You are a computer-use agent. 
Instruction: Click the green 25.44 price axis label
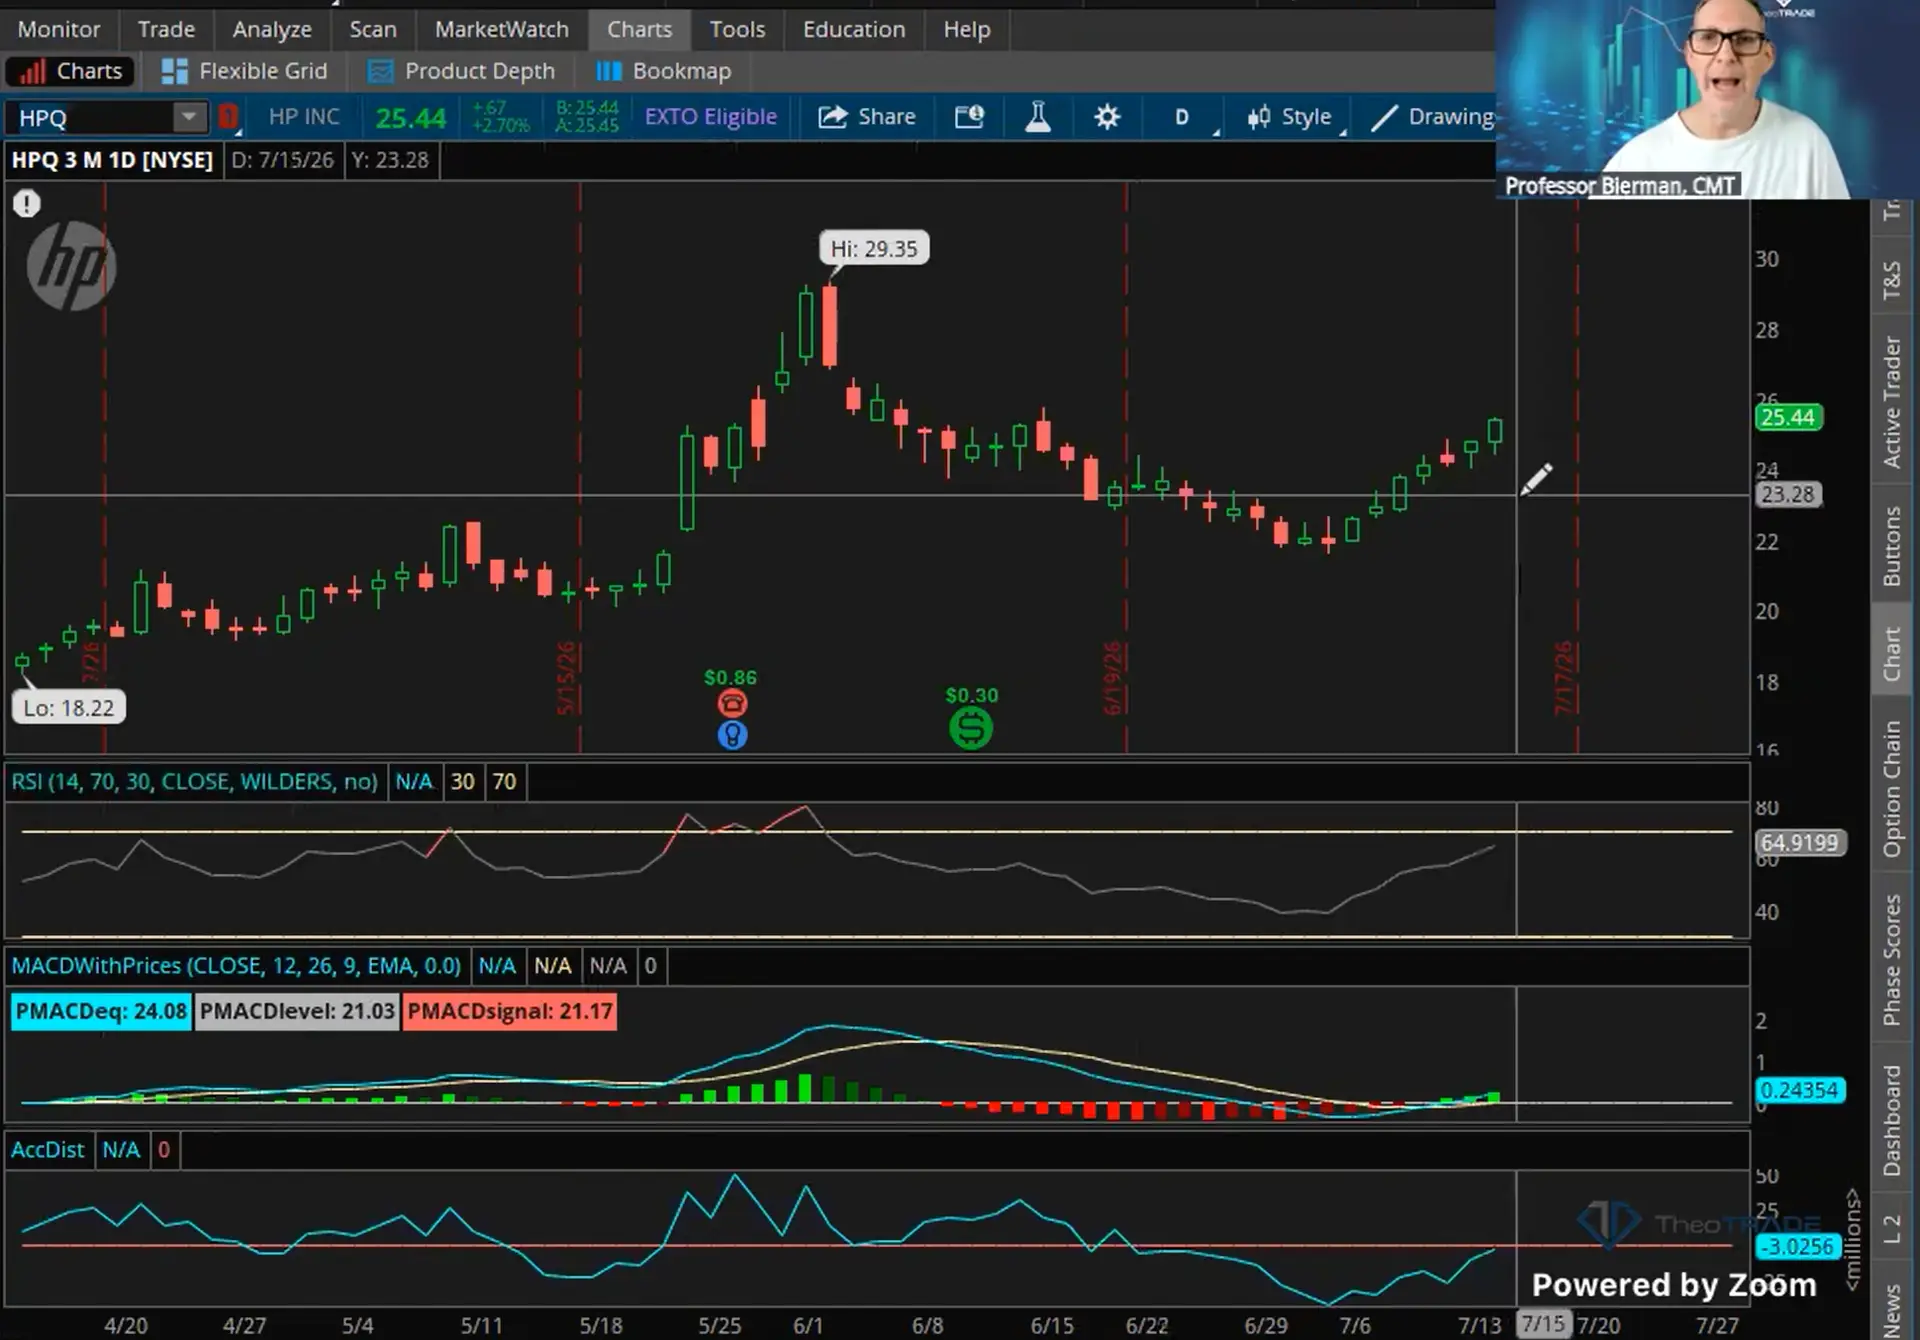1788,417
